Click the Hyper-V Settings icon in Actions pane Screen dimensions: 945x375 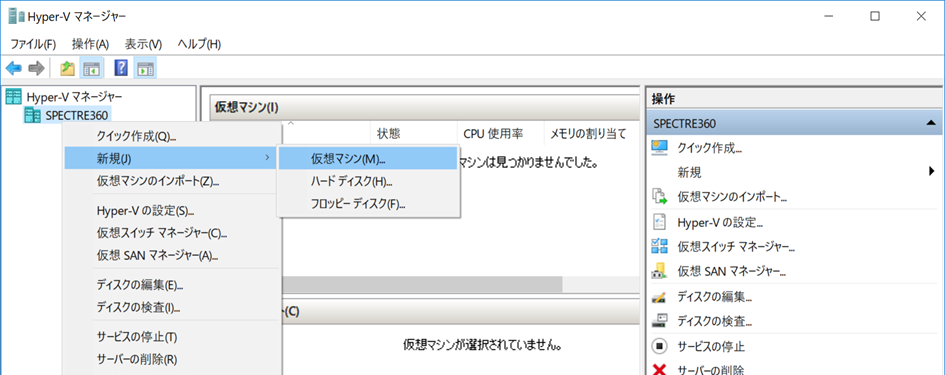[x=660, y=221]
